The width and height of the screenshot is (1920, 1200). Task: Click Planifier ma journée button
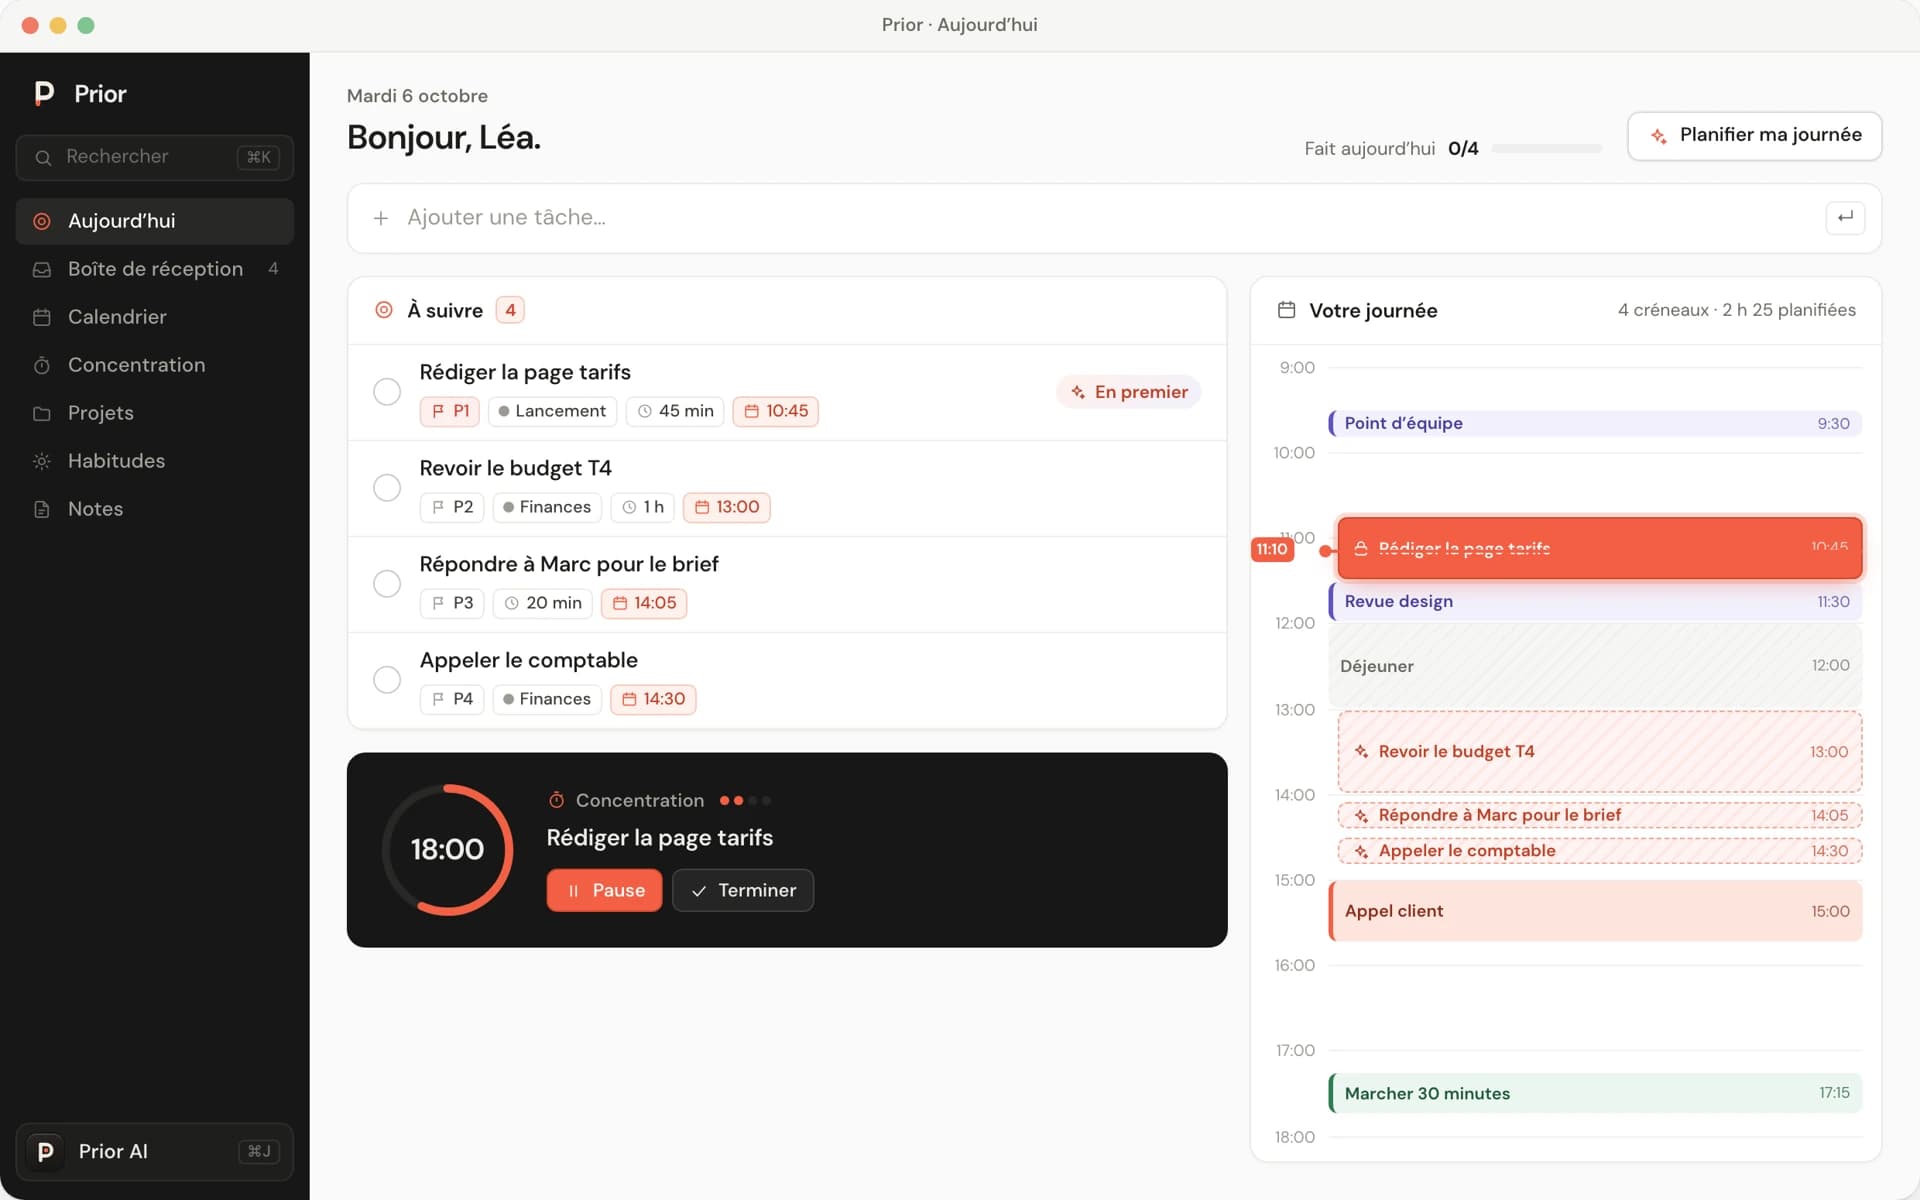click(1754, 136)
